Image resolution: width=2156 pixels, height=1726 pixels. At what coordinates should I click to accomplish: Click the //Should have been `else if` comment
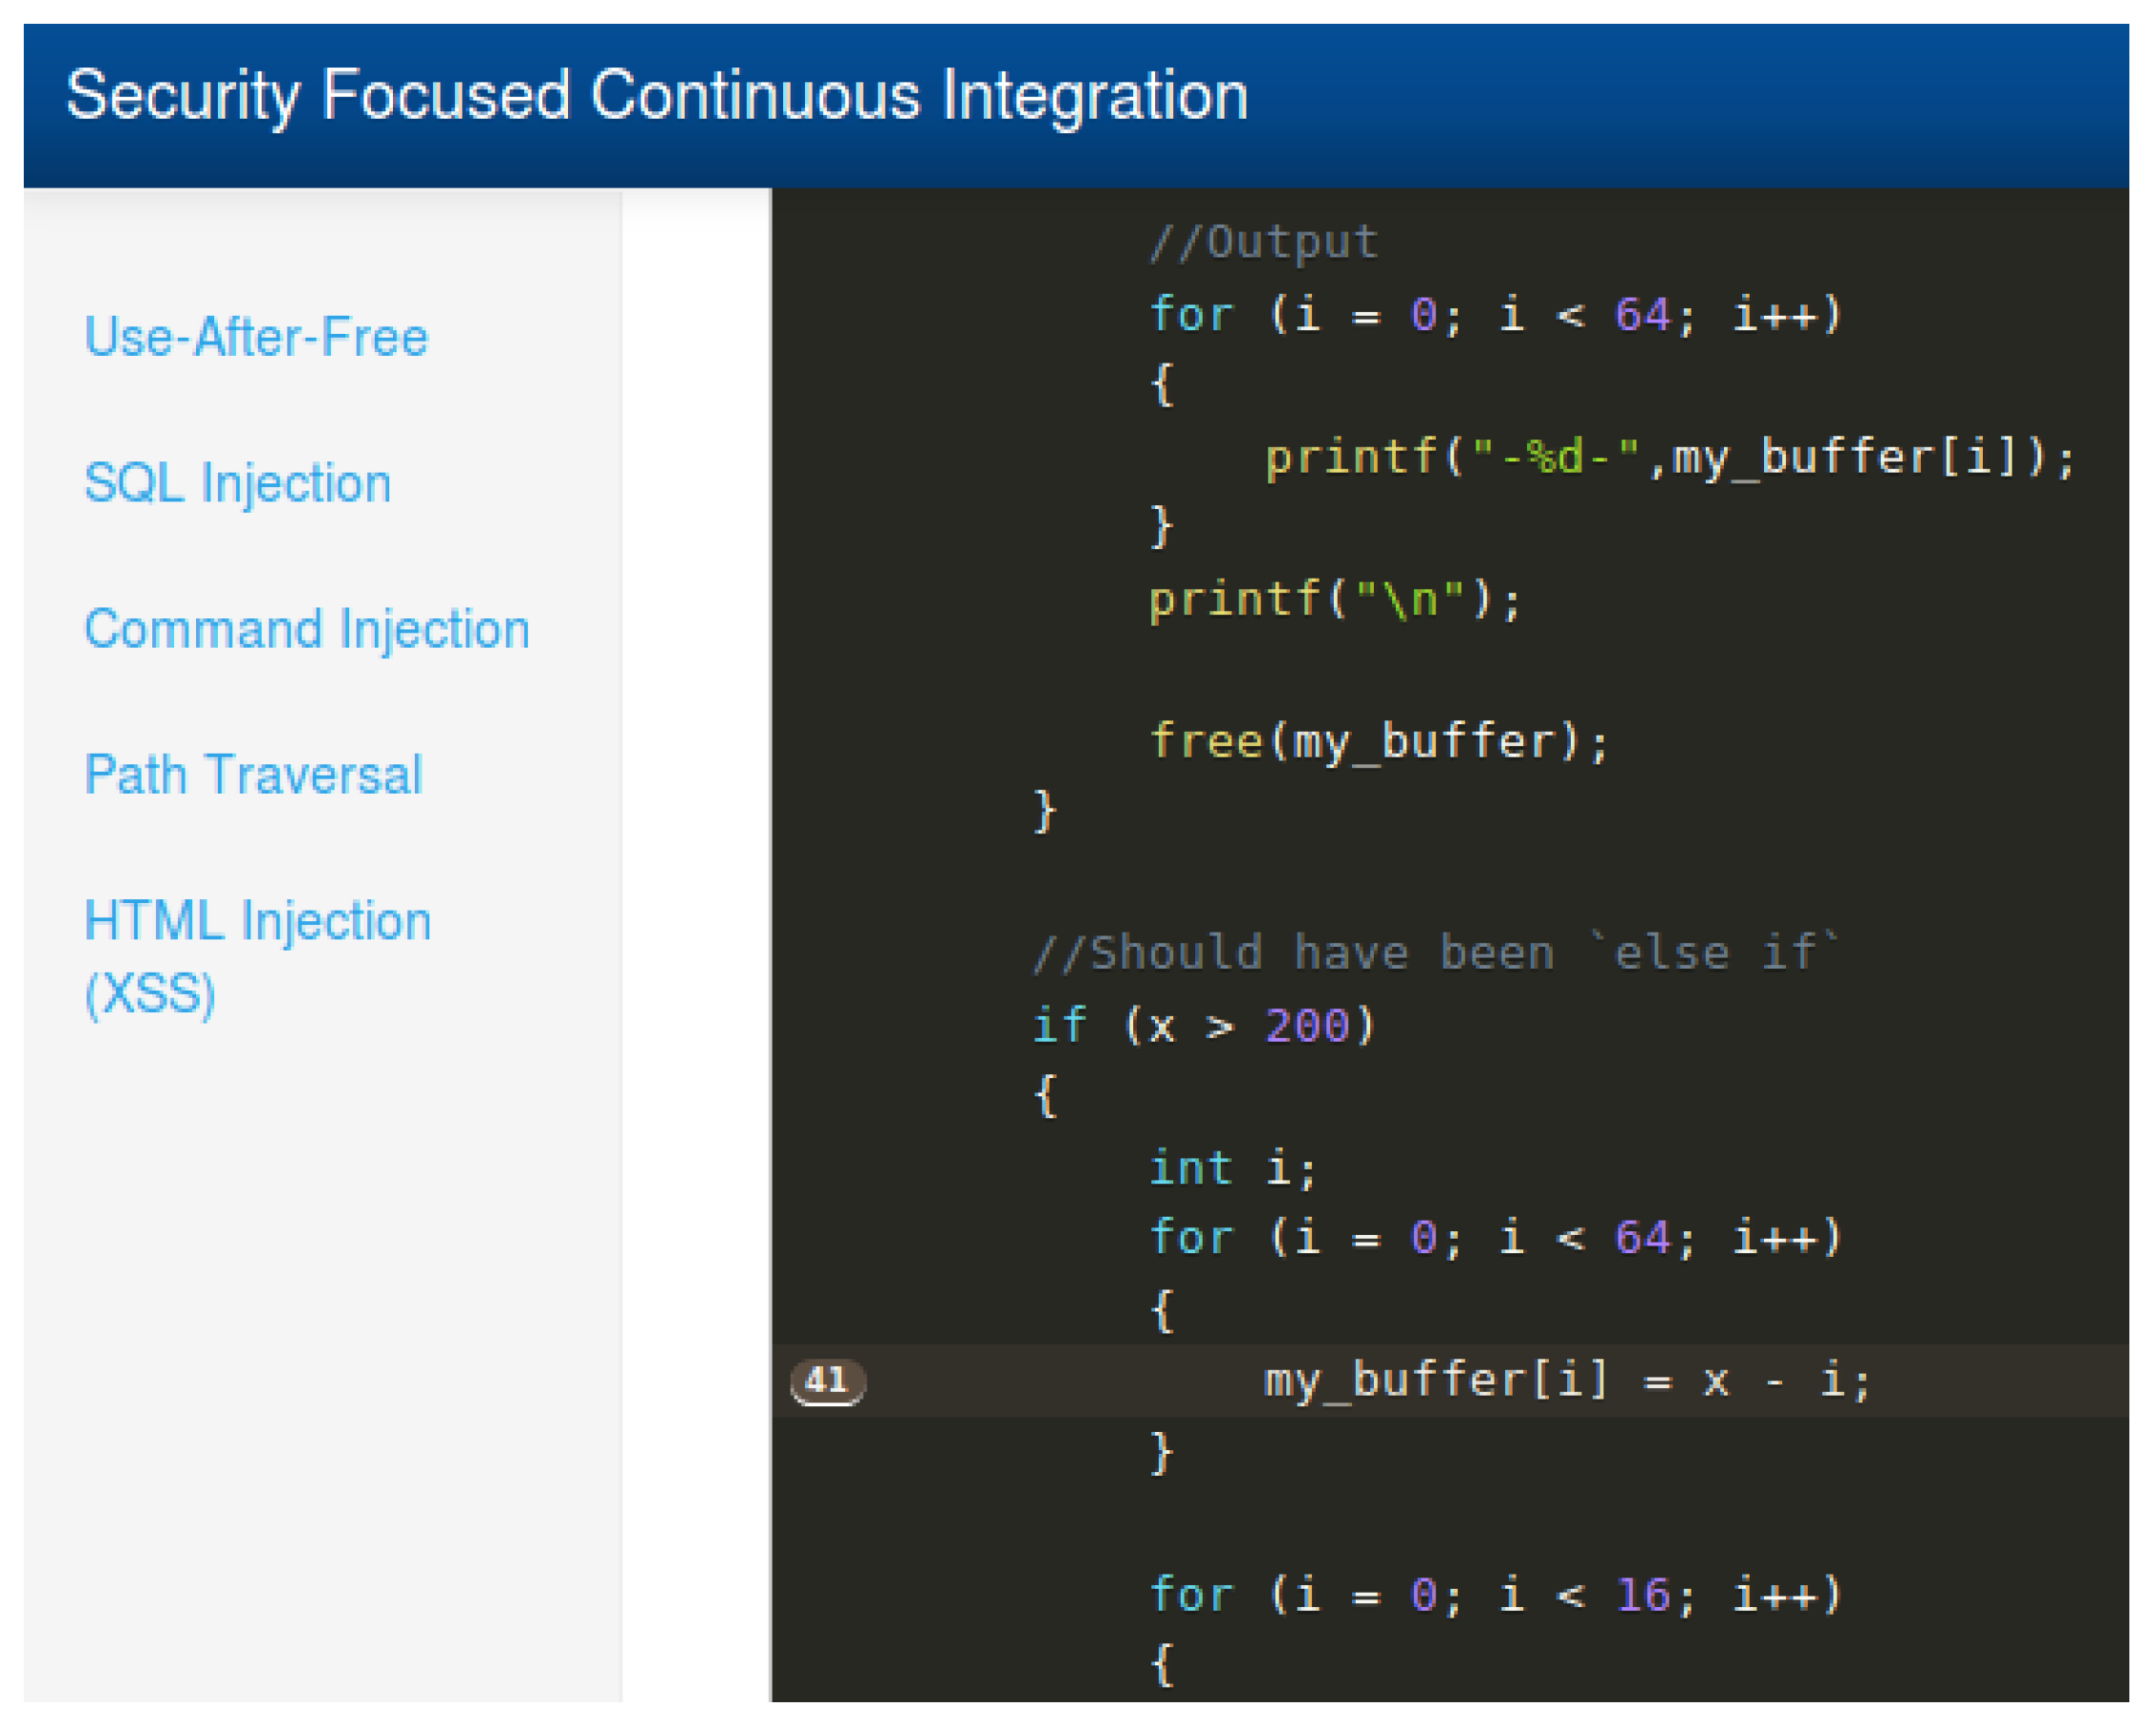[1437, 953]
